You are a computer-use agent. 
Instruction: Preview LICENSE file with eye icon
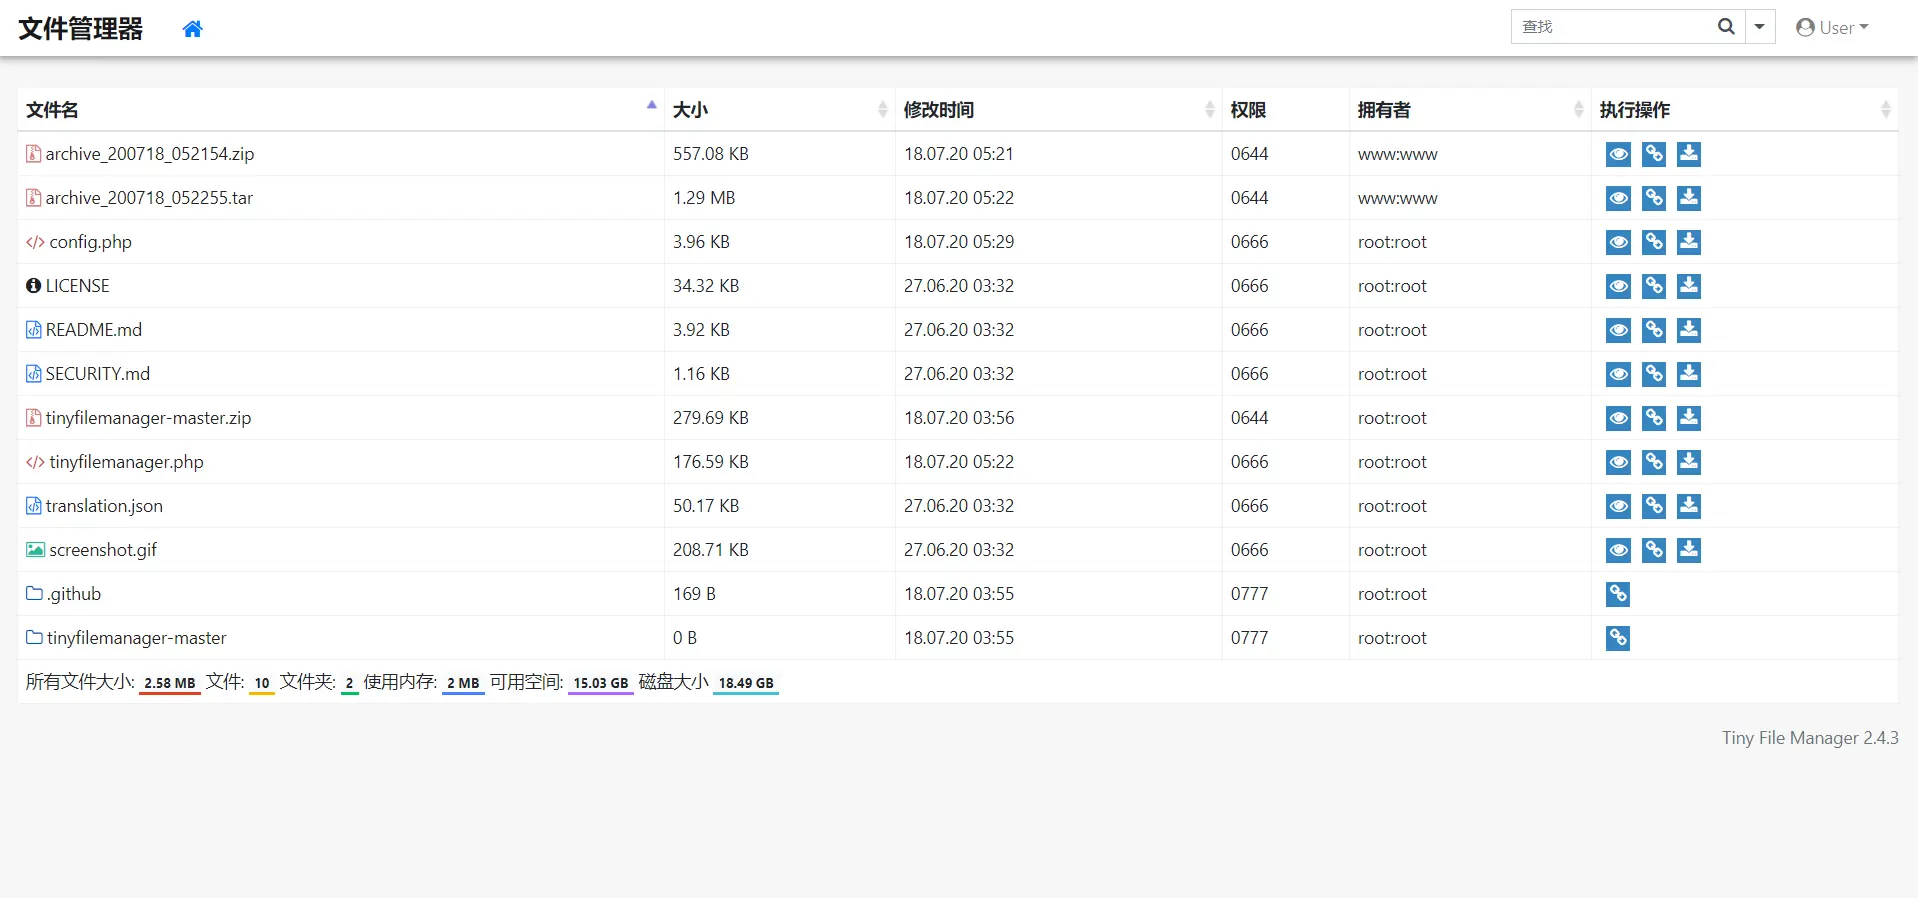coord(1619,286)
